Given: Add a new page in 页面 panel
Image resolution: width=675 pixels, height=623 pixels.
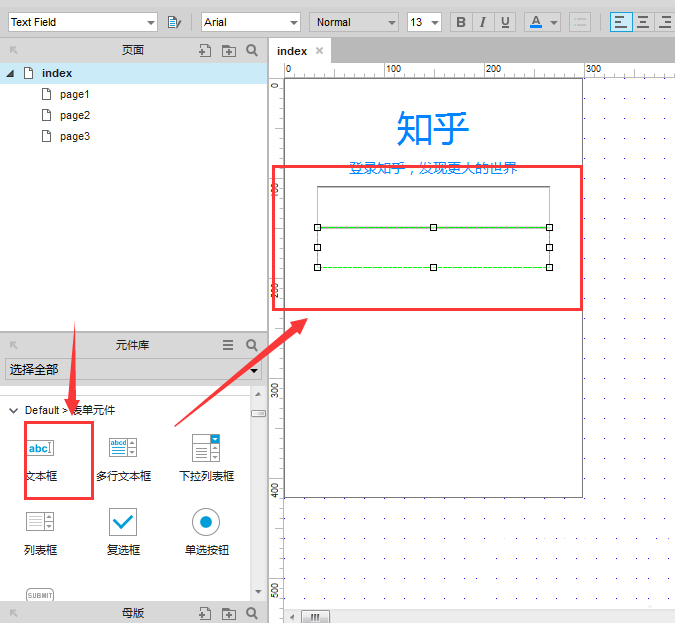Looking at the screenshot, I should (x=205, y=50).
